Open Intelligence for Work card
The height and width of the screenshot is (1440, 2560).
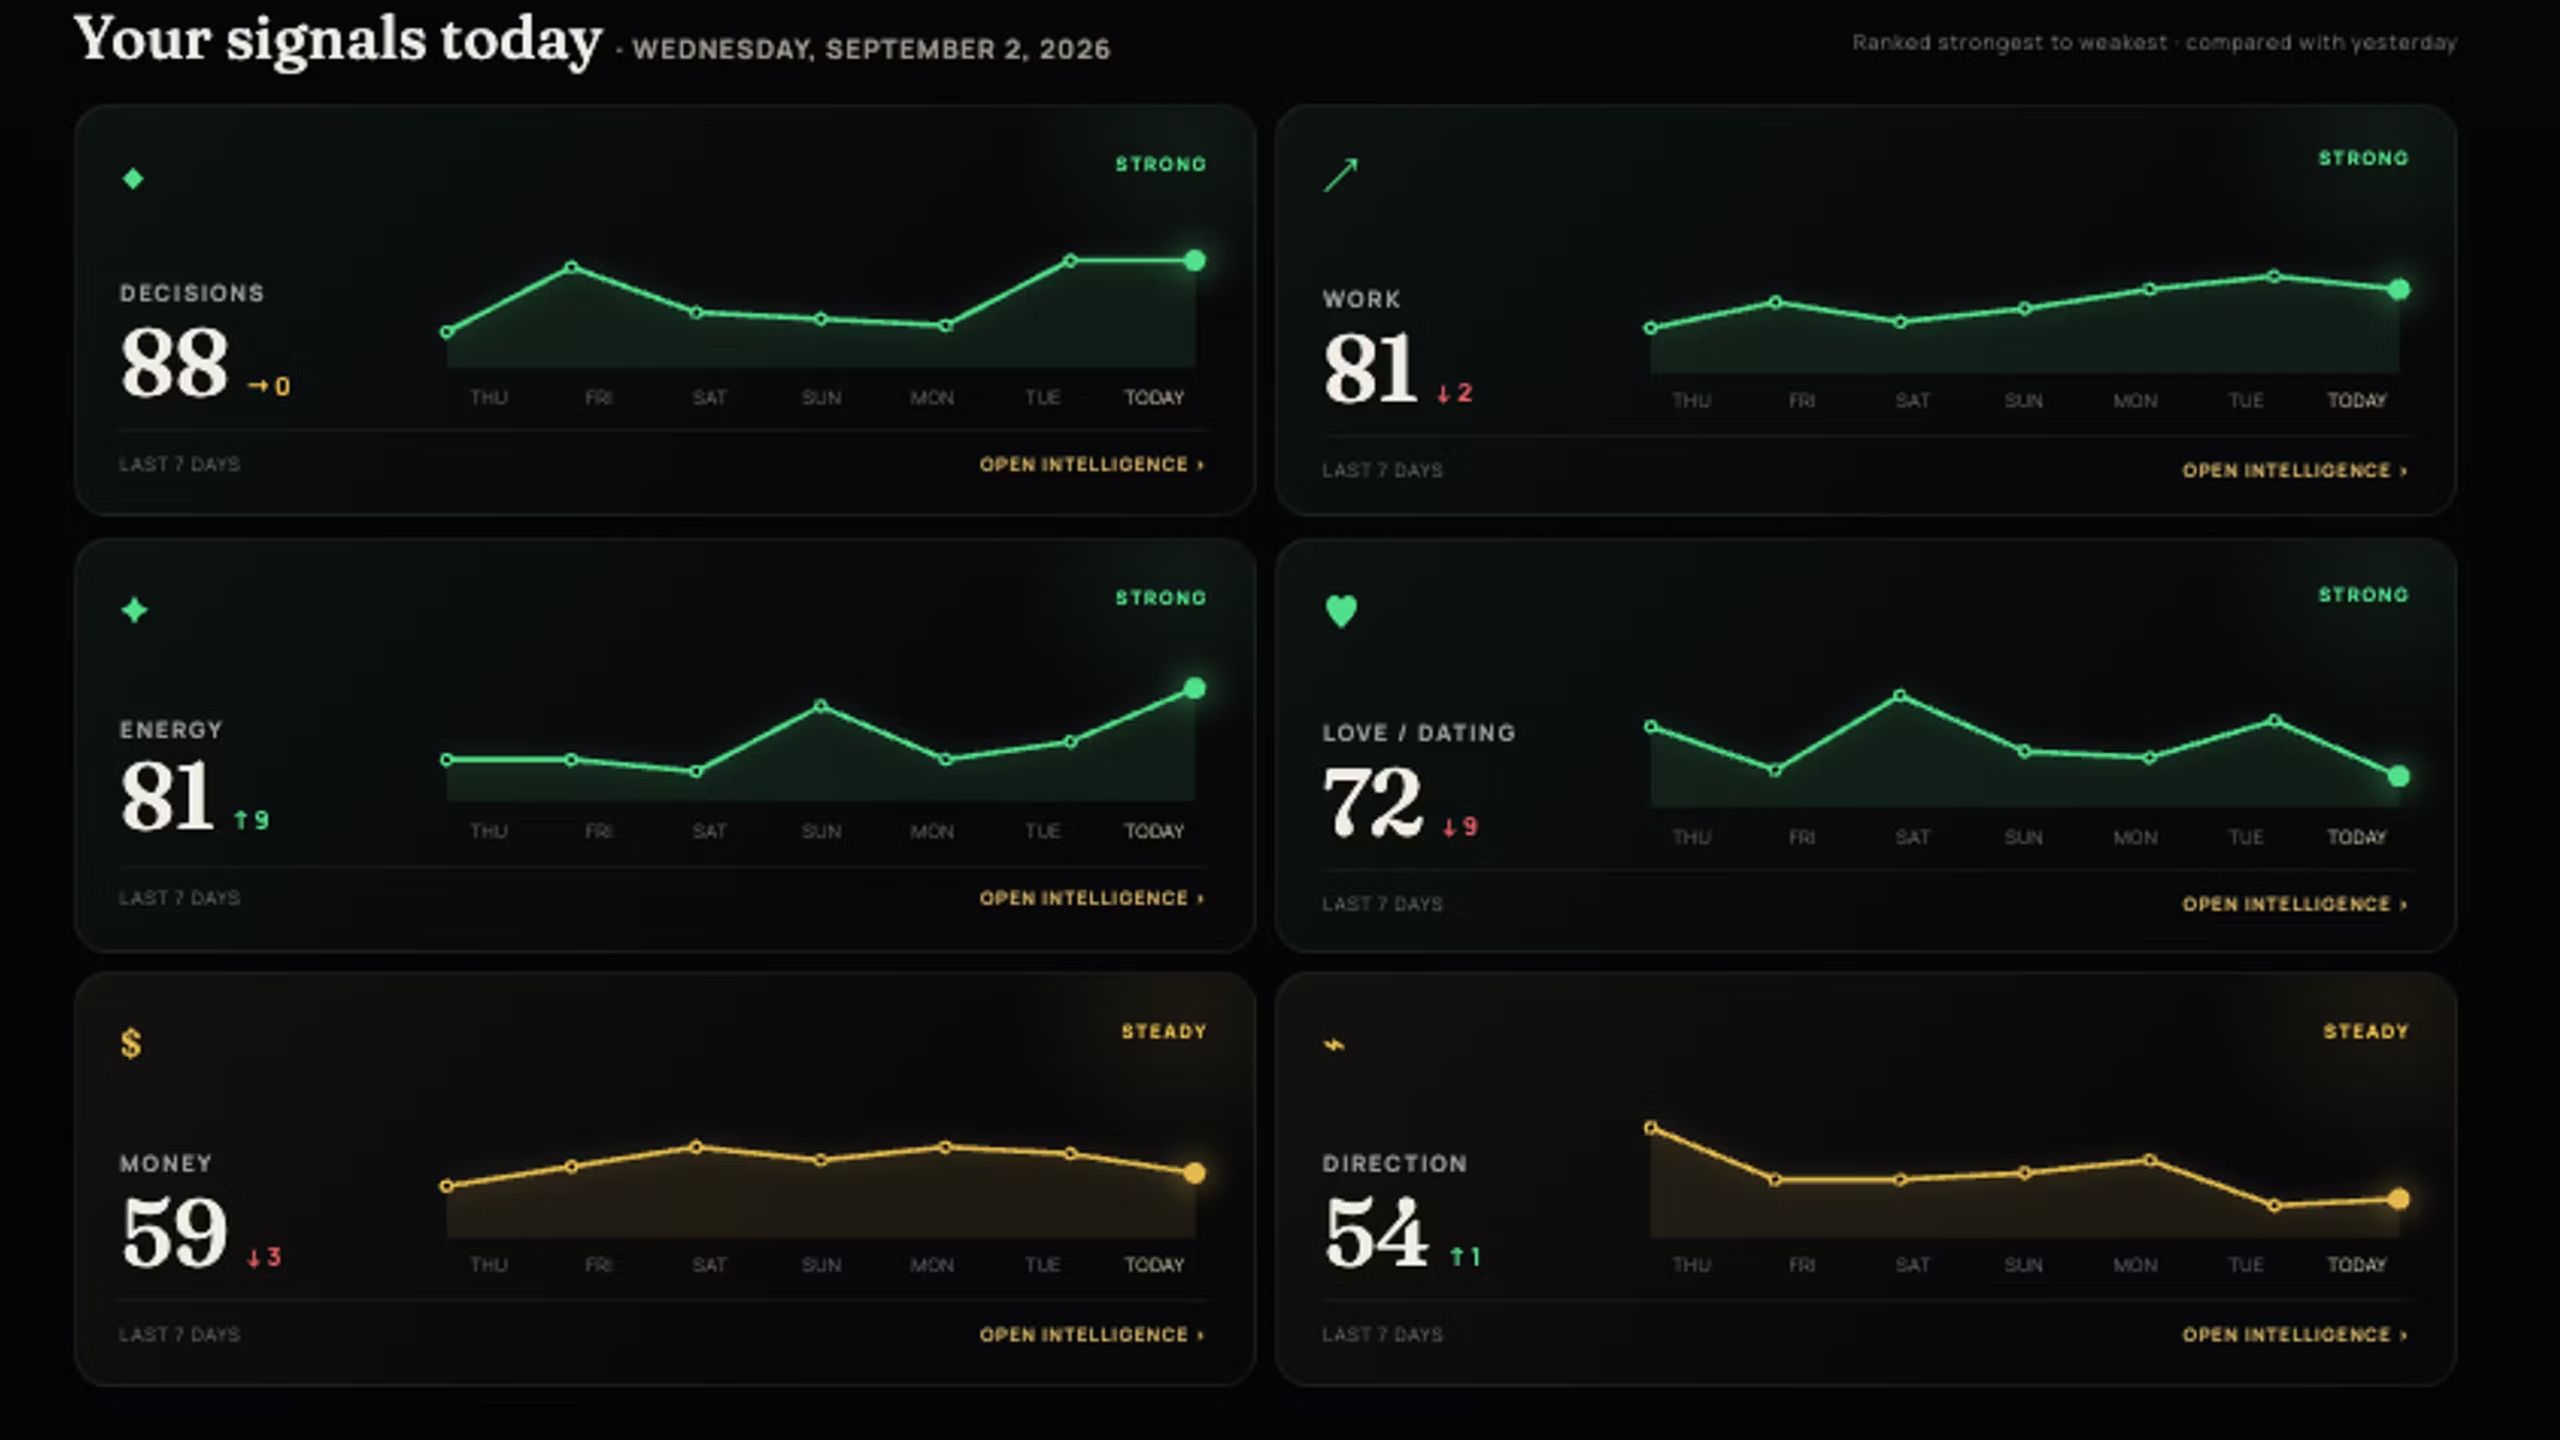pyautogui.click(x=2295, y=470)
